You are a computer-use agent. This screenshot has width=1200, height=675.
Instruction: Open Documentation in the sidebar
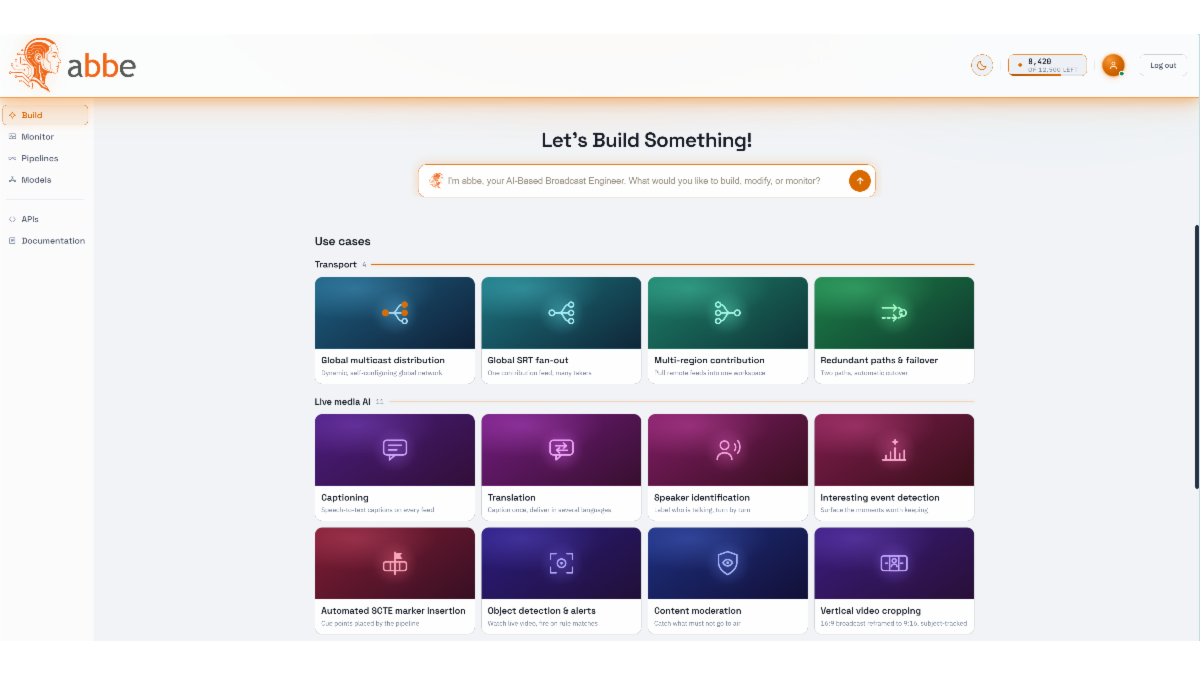tap(45, 241)
